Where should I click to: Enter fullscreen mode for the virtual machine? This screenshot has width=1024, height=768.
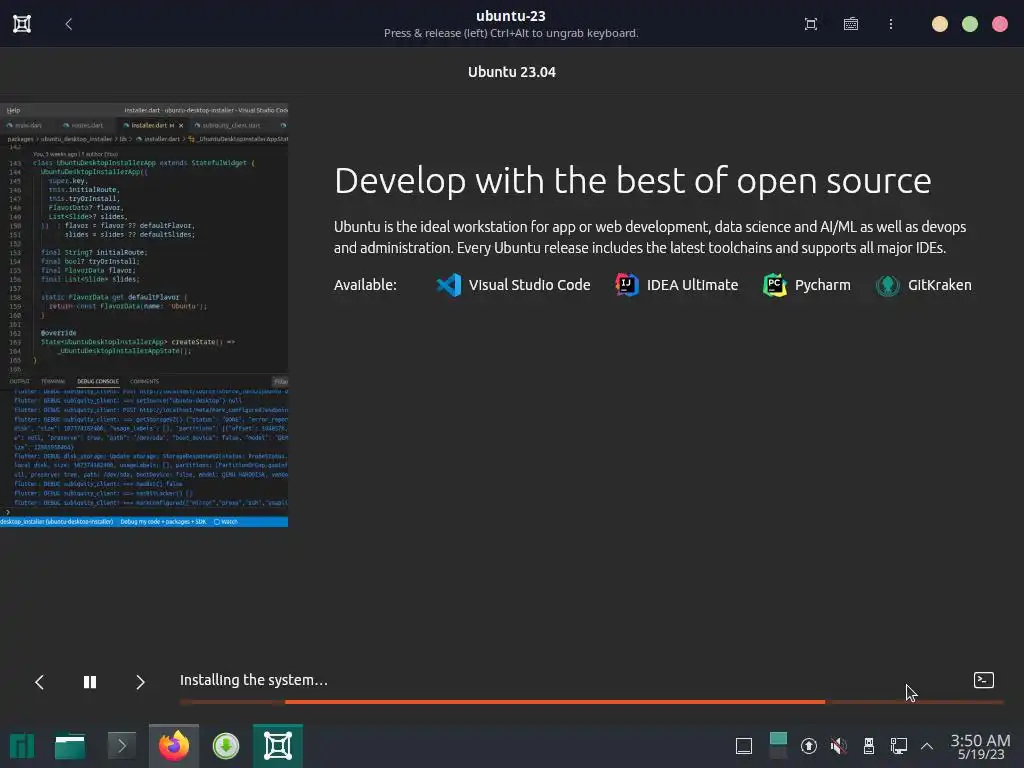[810, 24]
